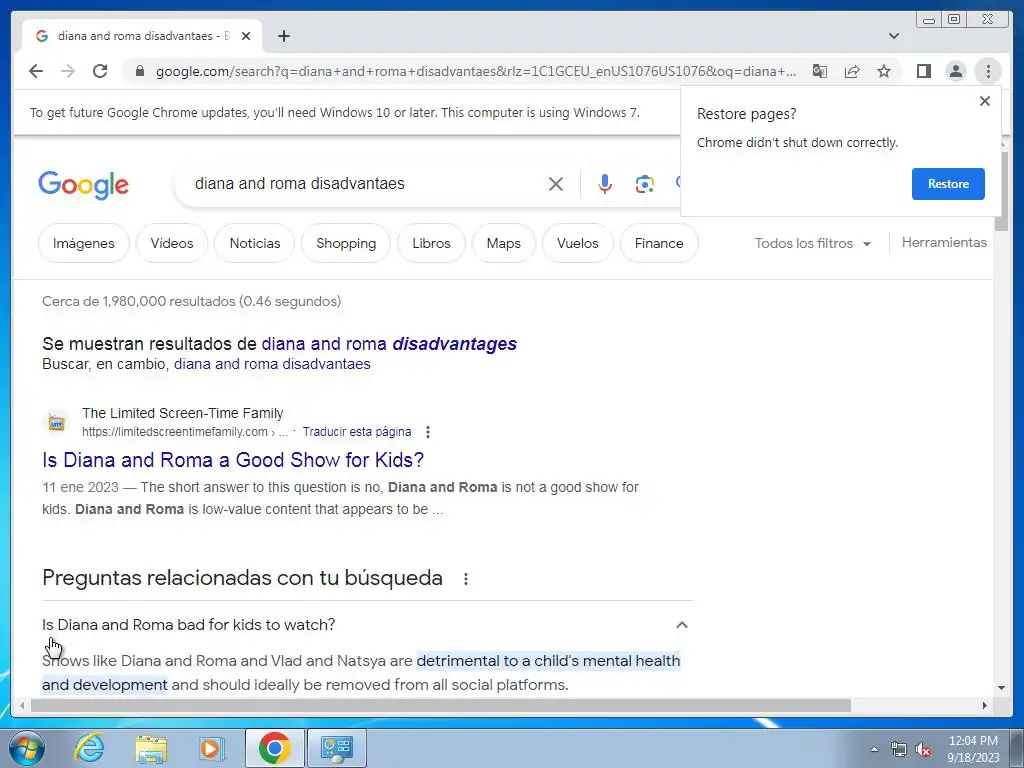1024x768 pixels.
Task: Click the network tray icon
Action: 899,750
